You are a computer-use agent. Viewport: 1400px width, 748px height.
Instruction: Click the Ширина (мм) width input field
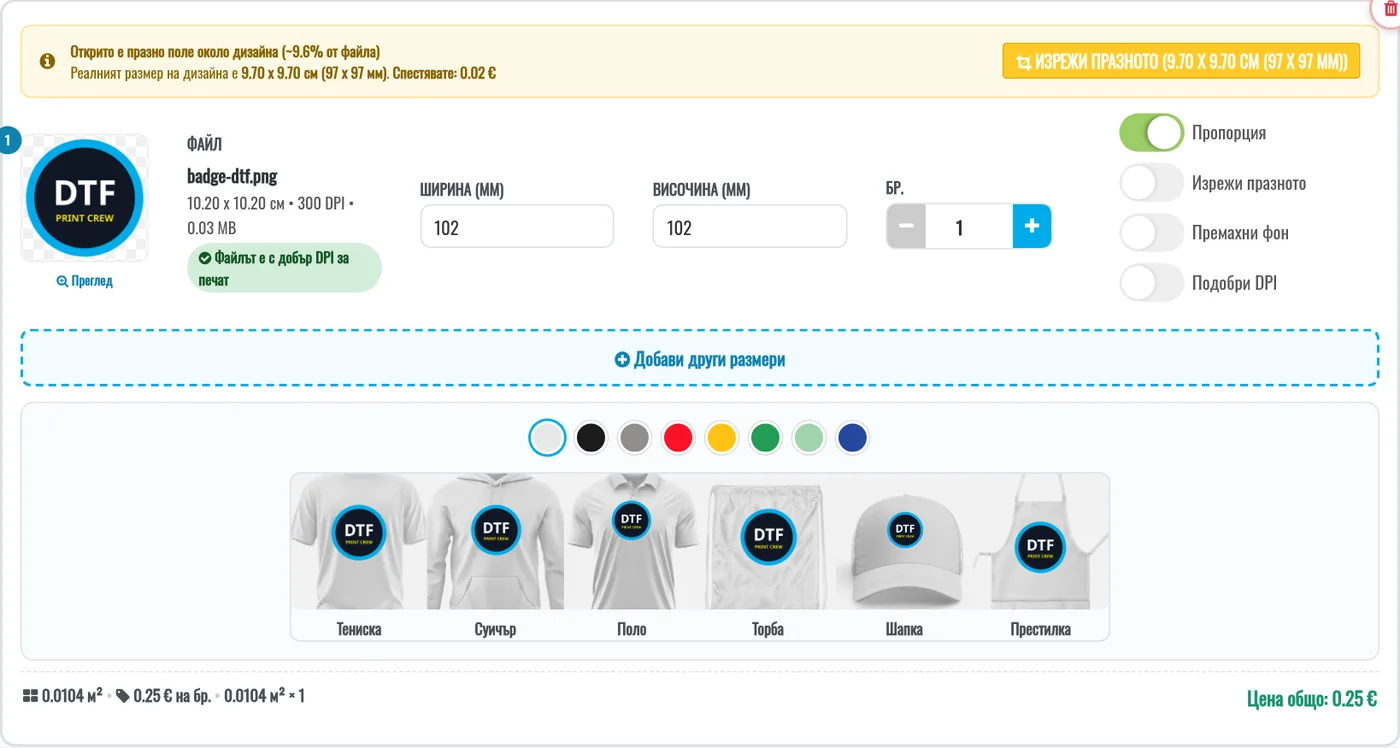(517, 227)
